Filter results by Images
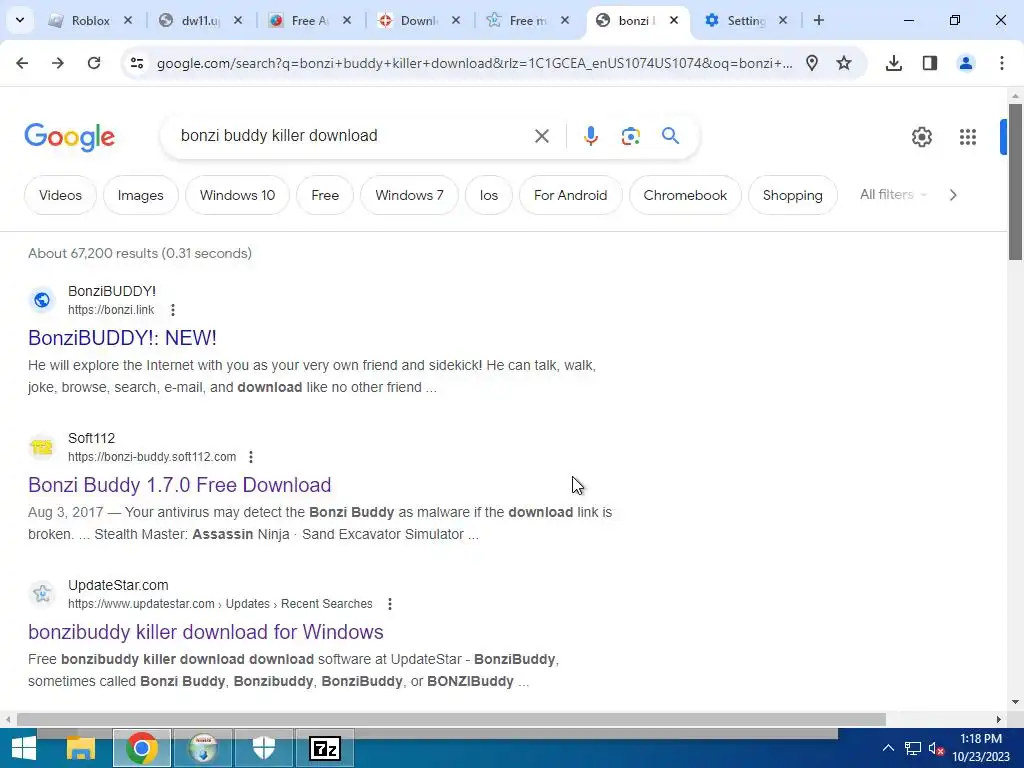 140,195
